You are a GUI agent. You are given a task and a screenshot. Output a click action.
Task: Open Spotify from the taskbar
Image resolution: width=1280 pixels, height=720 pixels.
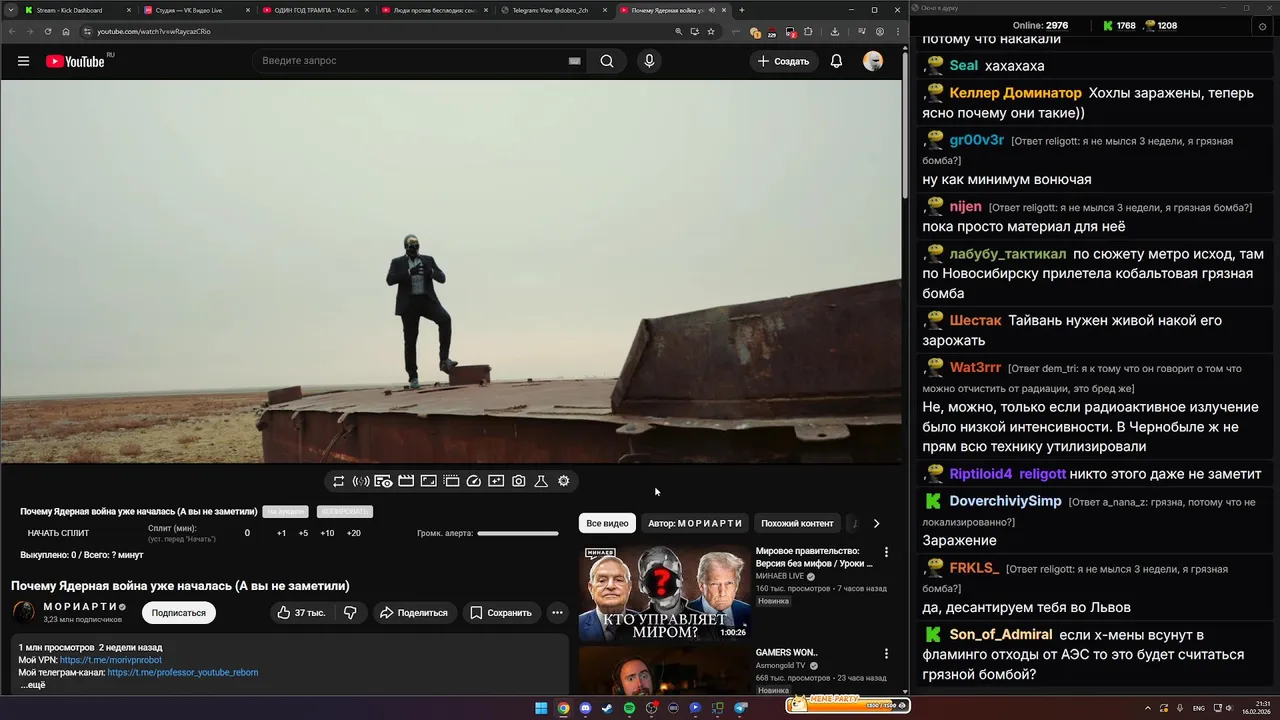(629, 708)
